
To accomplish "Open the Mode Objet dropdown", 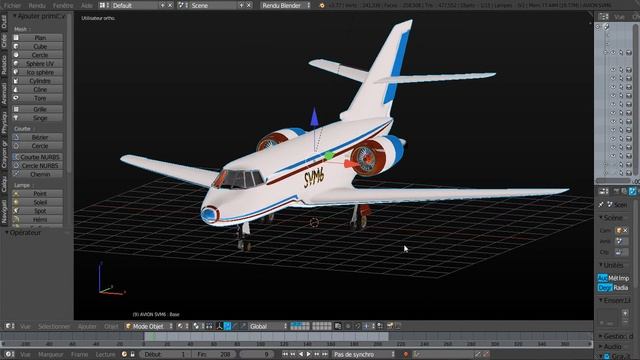I will (149, 326).
